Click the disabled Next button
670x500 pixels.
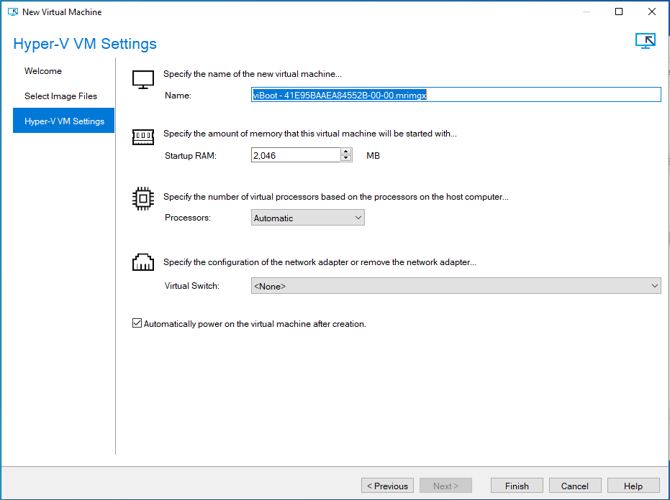tap(446, 486)
